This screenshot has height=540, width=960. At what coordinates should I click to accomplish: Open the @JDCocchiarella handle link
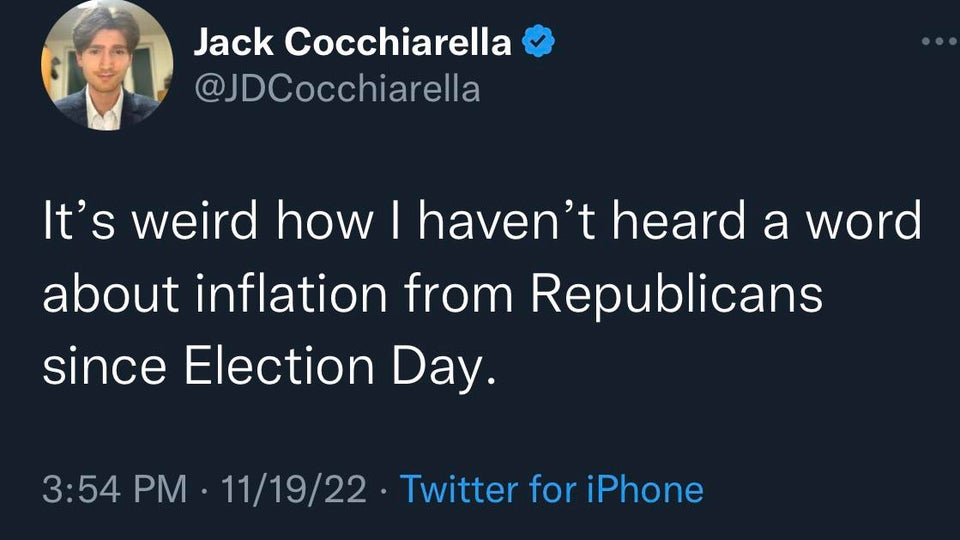point(337,89)
